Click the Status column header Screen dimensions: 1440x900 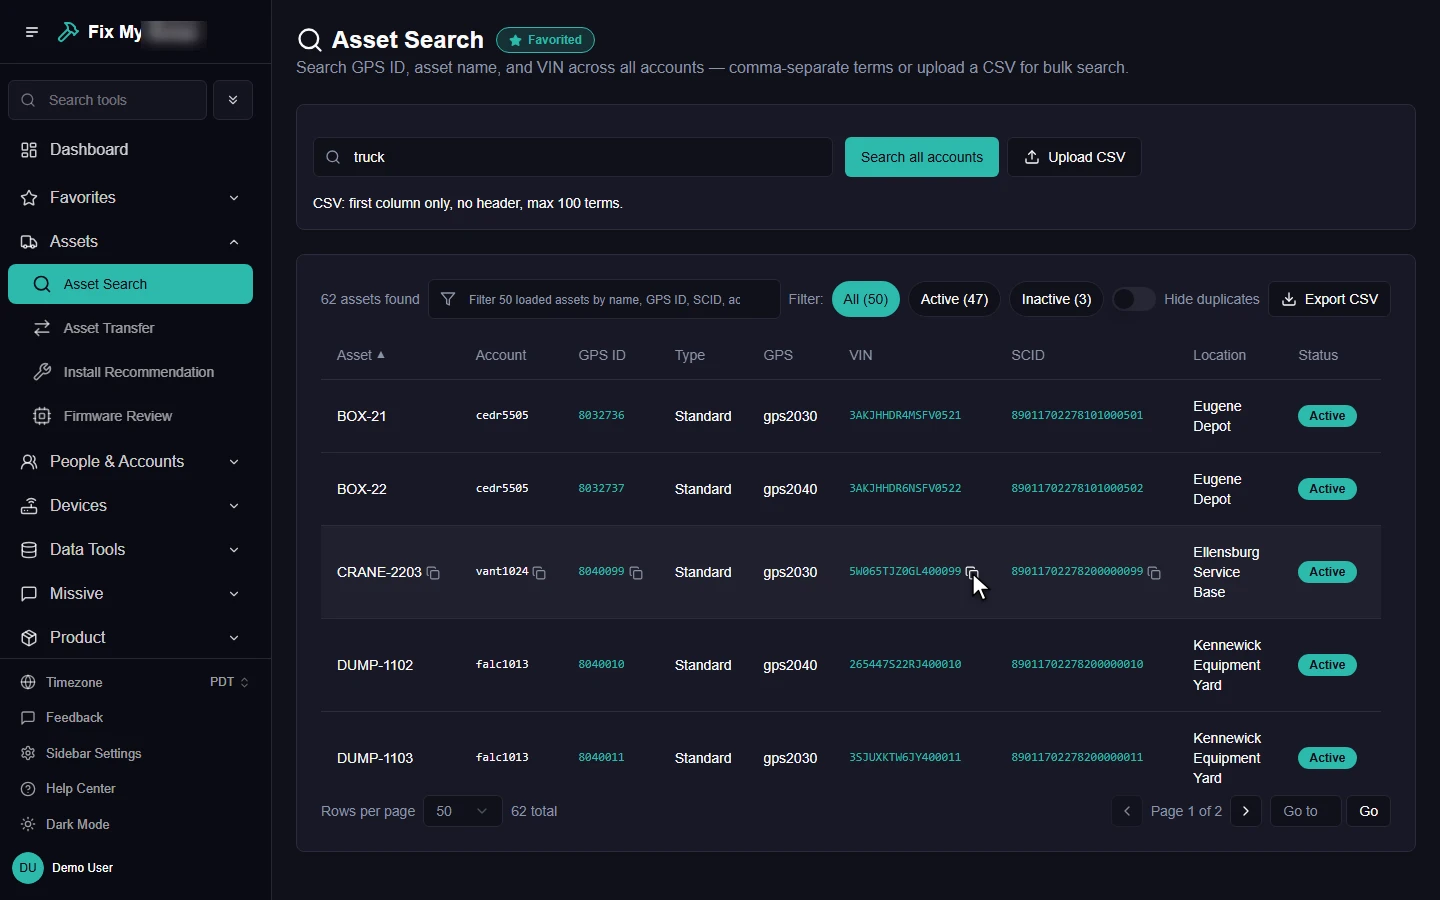tap(1318, 355)
